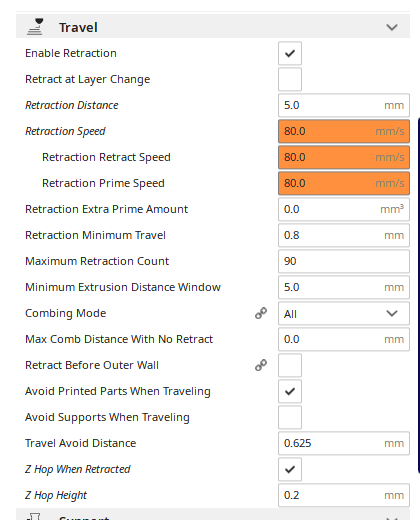
Task: Uncheck Avoid Printed Parts When Traveling
Action: coord(290,391)
